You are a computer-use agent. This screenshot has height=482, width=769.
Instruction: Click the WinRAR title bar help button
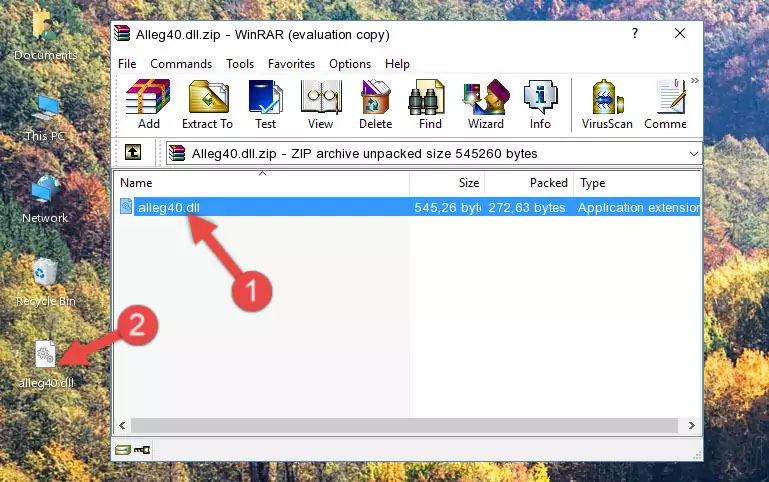[635, 33]
